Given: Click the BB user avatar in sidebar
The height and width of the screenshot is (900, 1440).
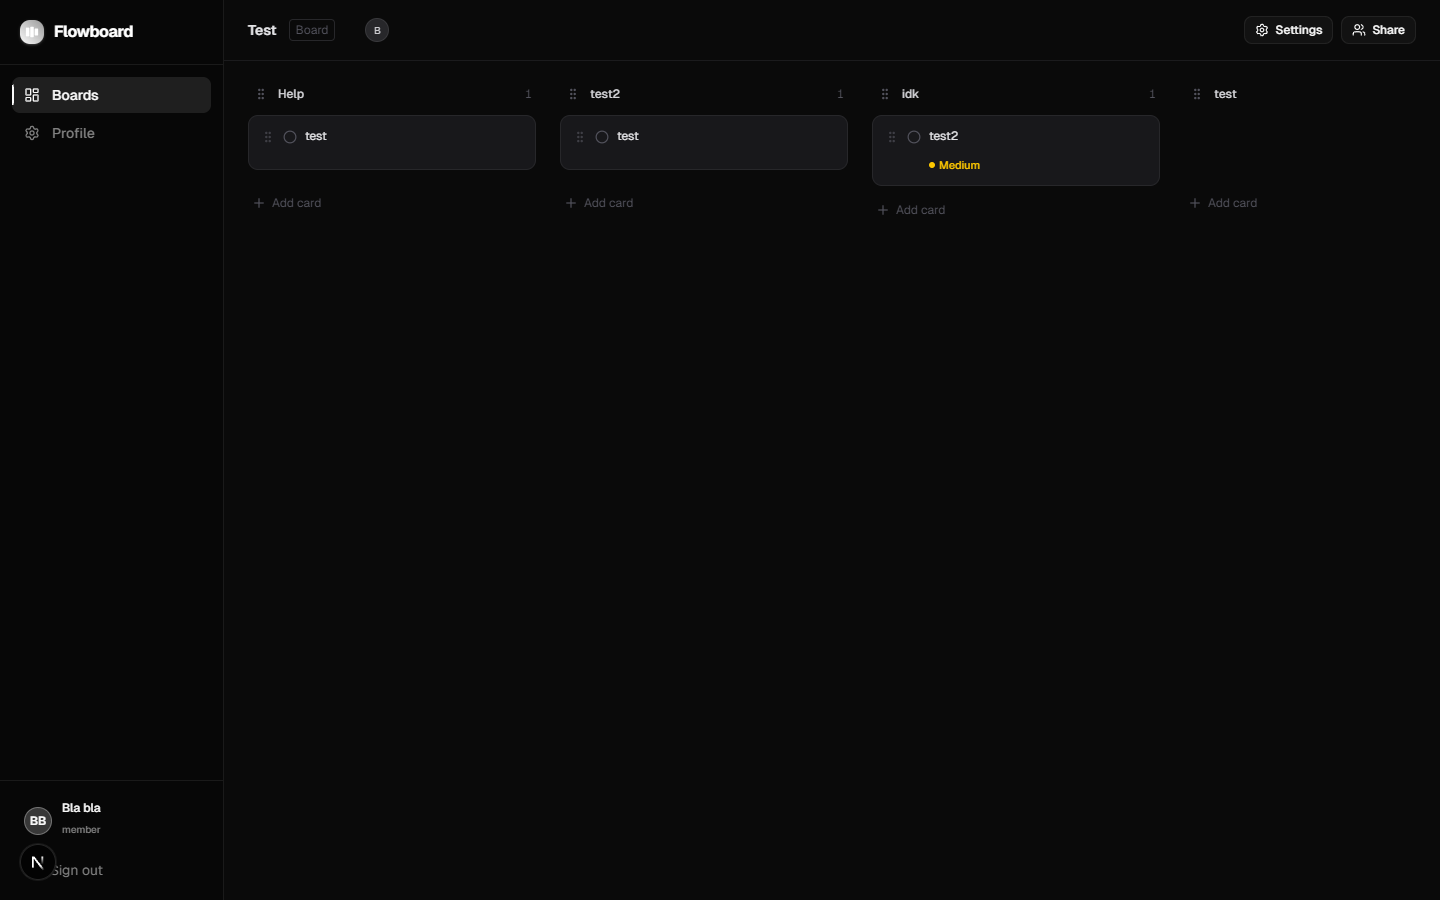Looking at the screenshot, I should 38,820.
